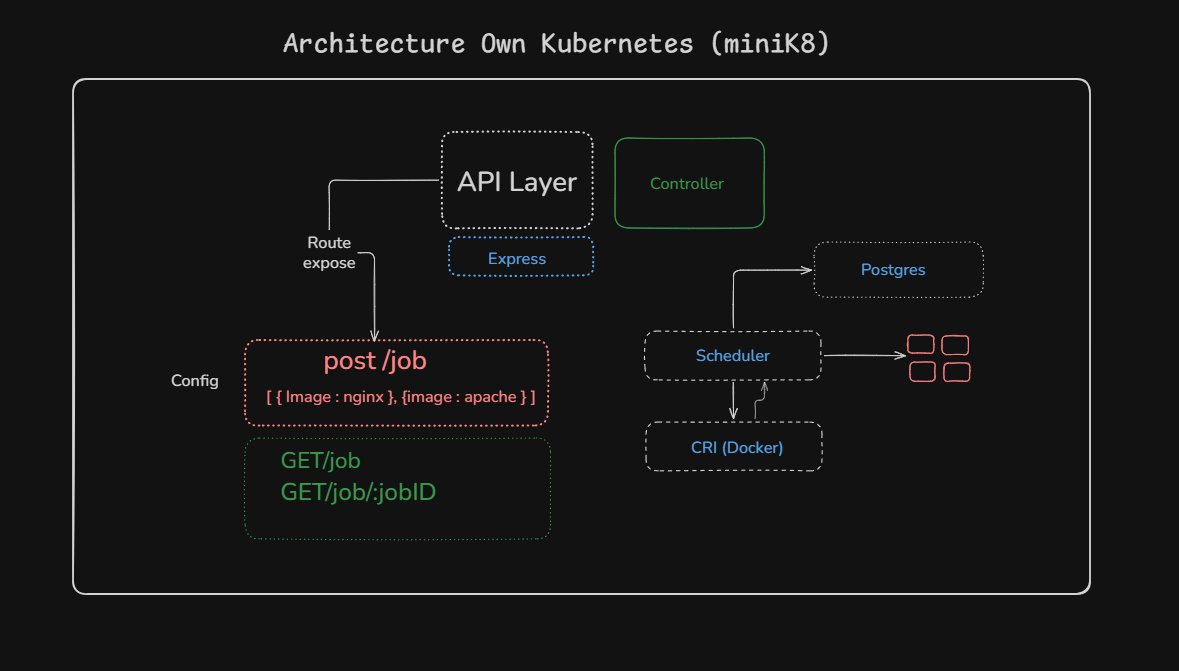1179x671 pixels.
Task: Select the green Controller box
Action: 690,183
